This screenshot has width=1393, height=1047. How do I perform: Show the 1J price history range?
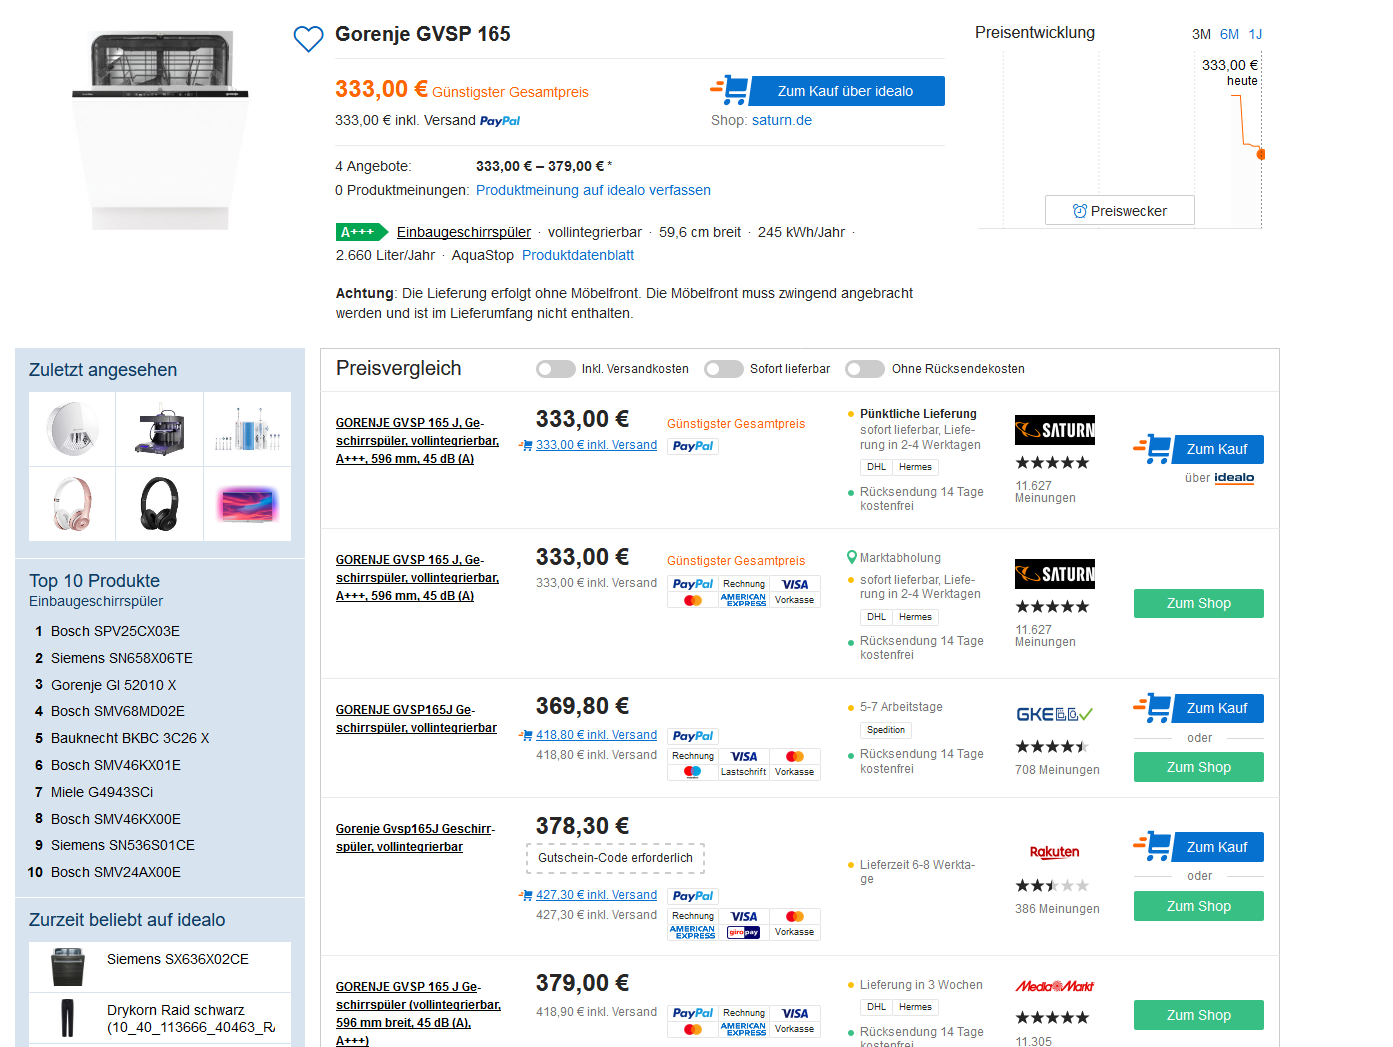coord(1255,34)
